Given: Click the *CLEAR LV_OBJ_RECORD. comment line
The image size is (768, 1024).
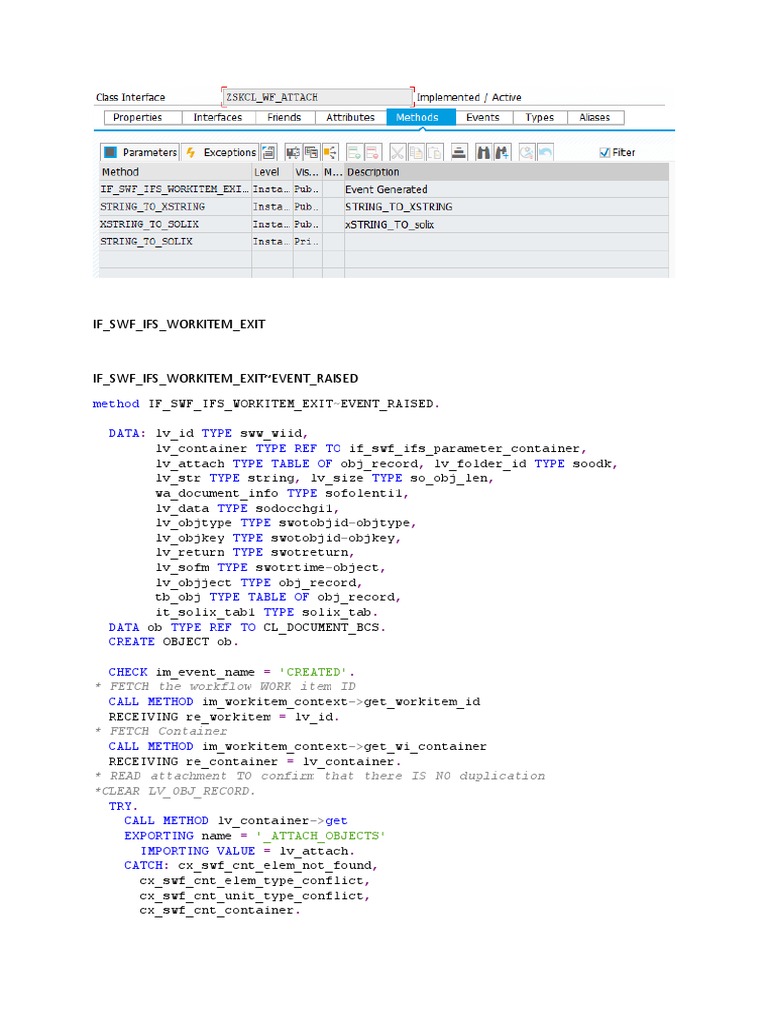Looking at the screenshot, I should (x=175, y=791).
